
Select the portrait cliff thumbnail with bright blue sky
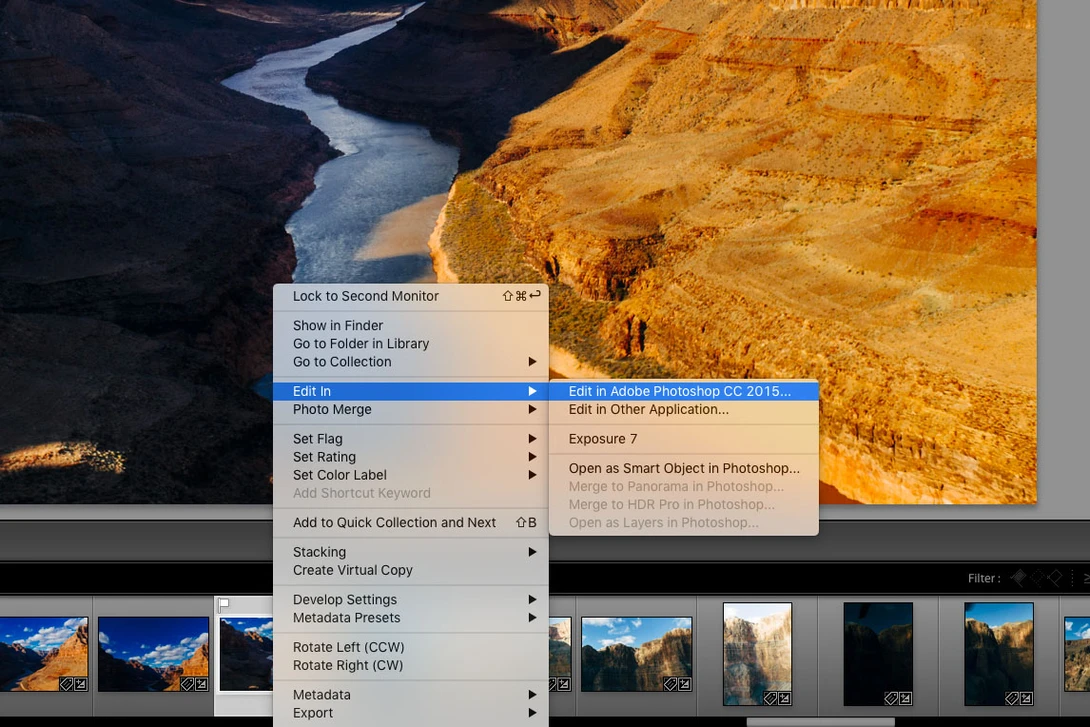(999, 654)
